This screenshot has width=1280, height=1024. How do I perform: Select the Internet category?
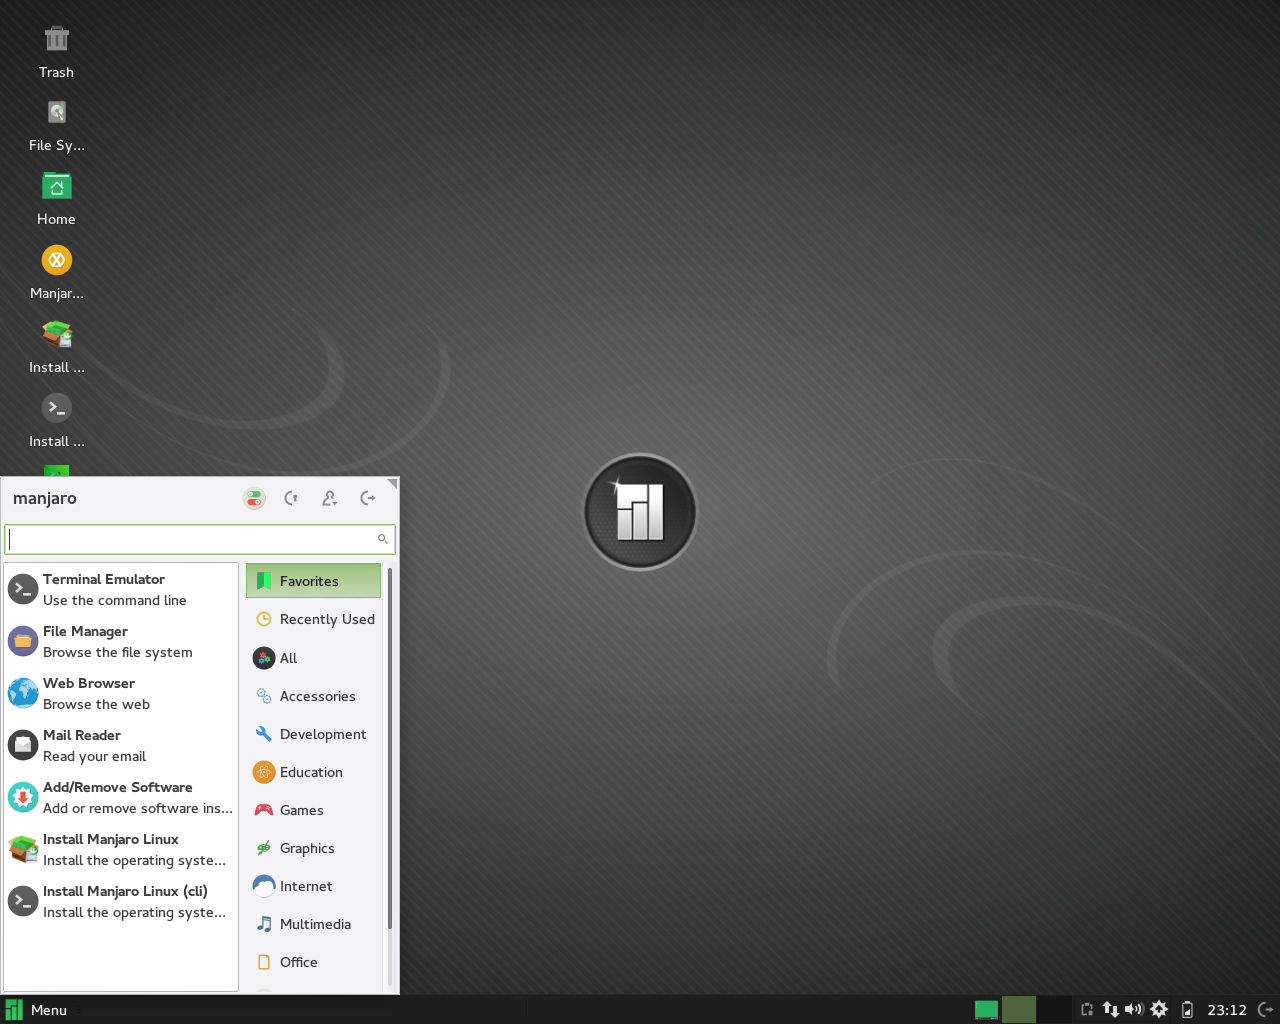313,886
